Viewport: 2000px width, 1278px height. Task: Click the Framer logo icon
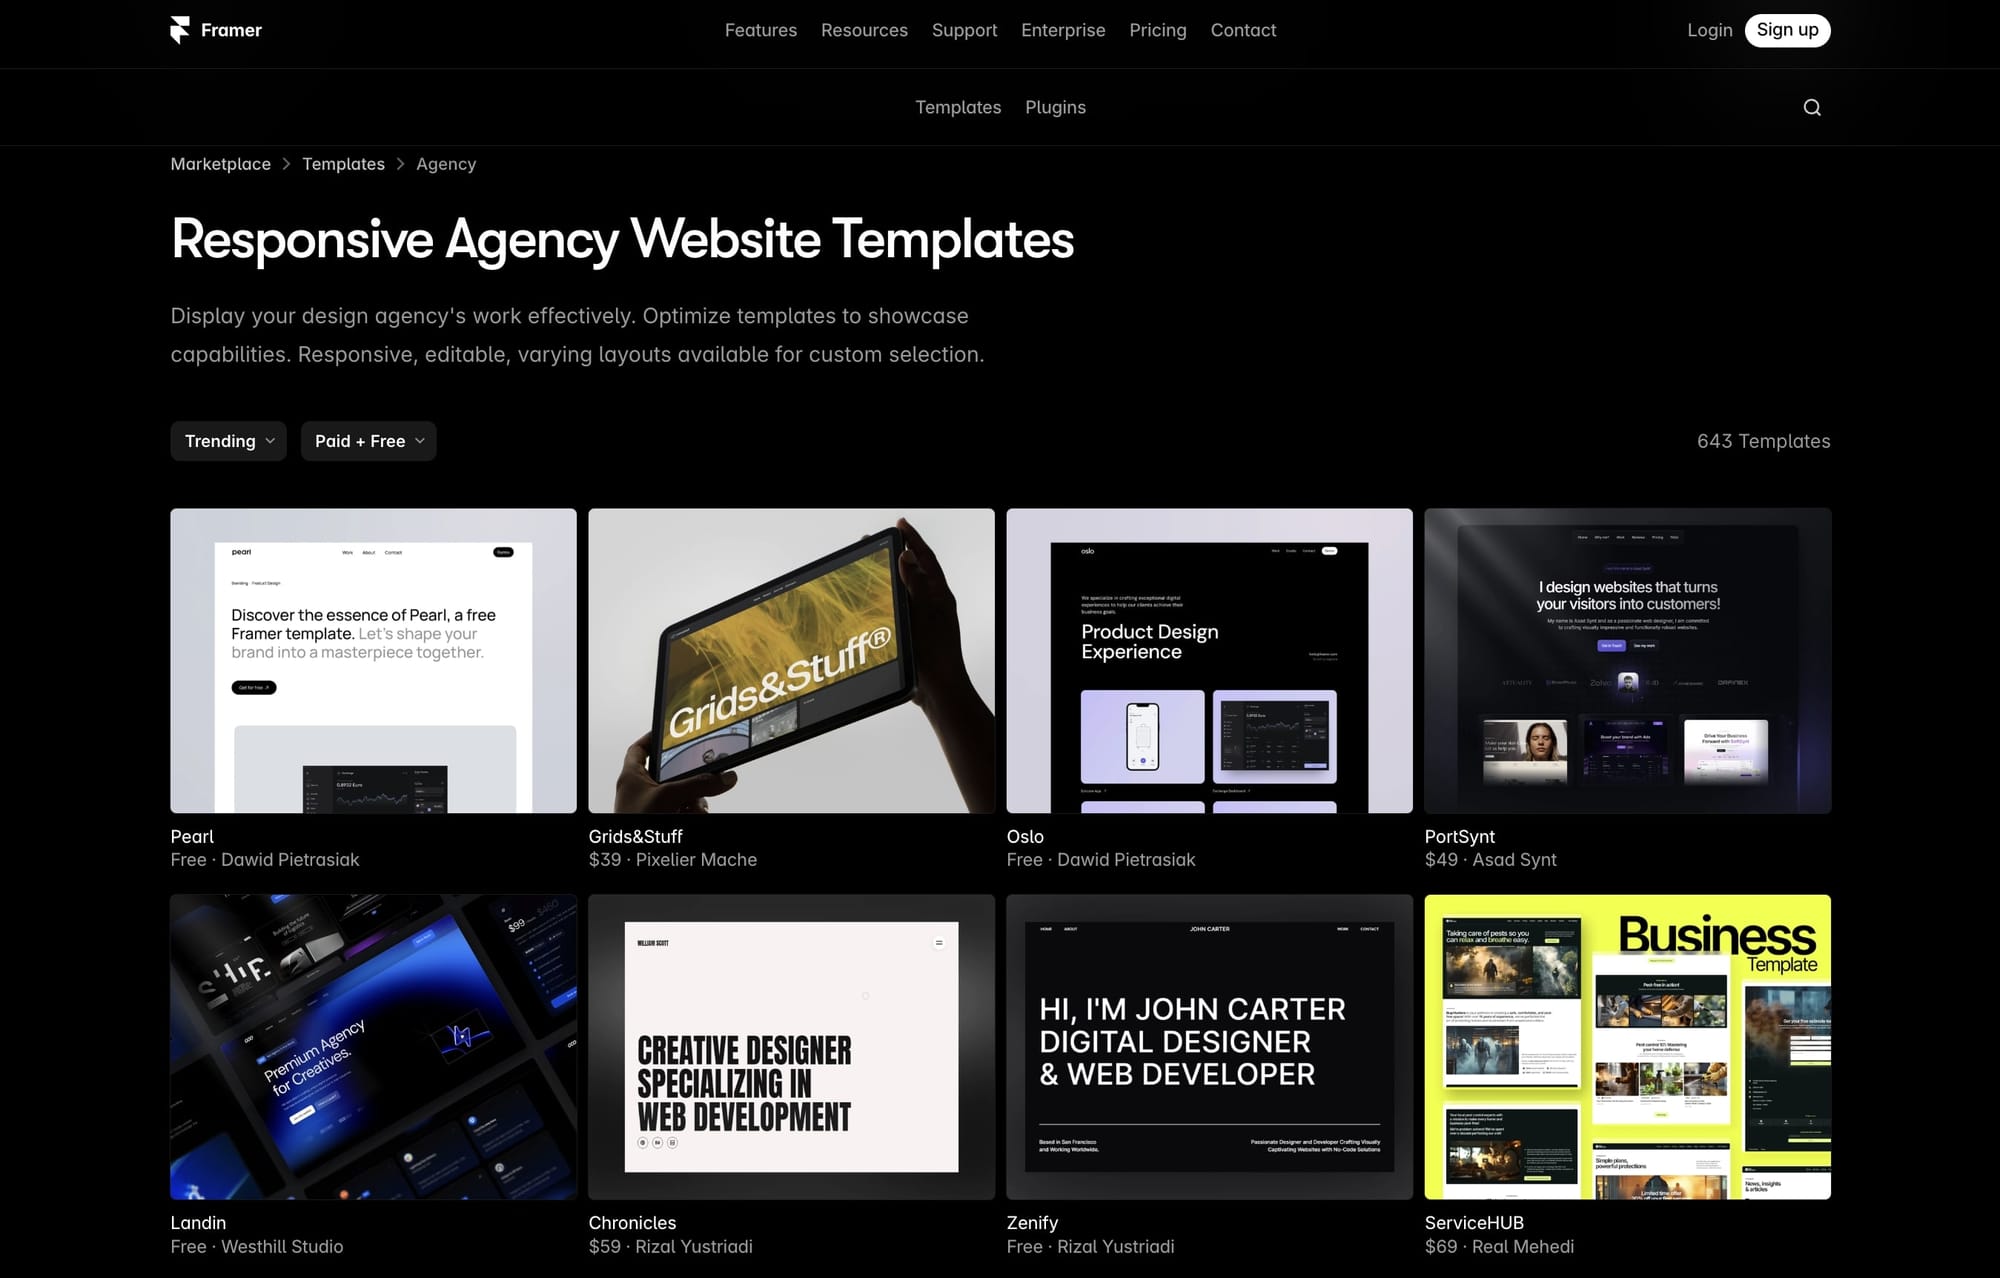pos(179,29)
